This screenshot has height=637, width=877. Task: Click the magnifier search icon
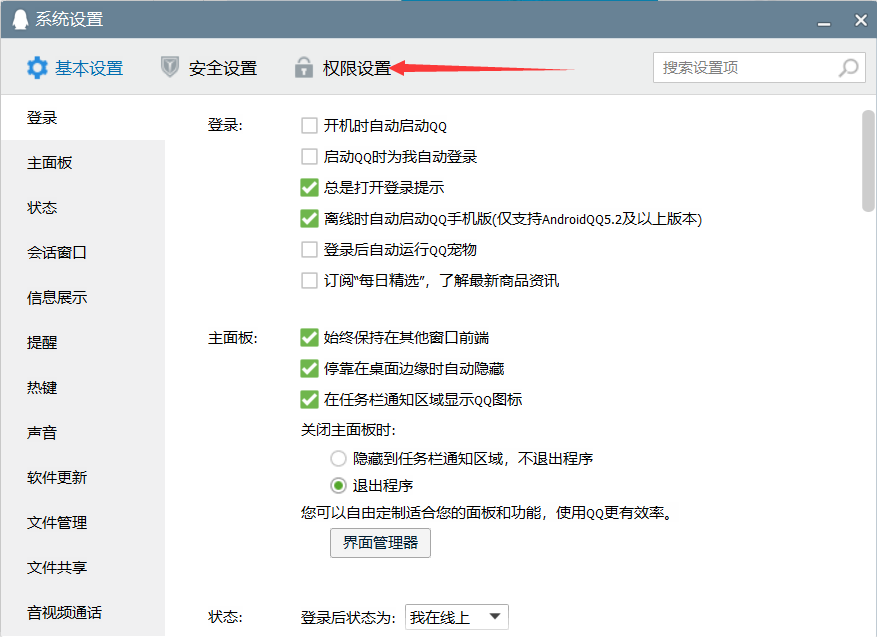(x=848, y=68)
